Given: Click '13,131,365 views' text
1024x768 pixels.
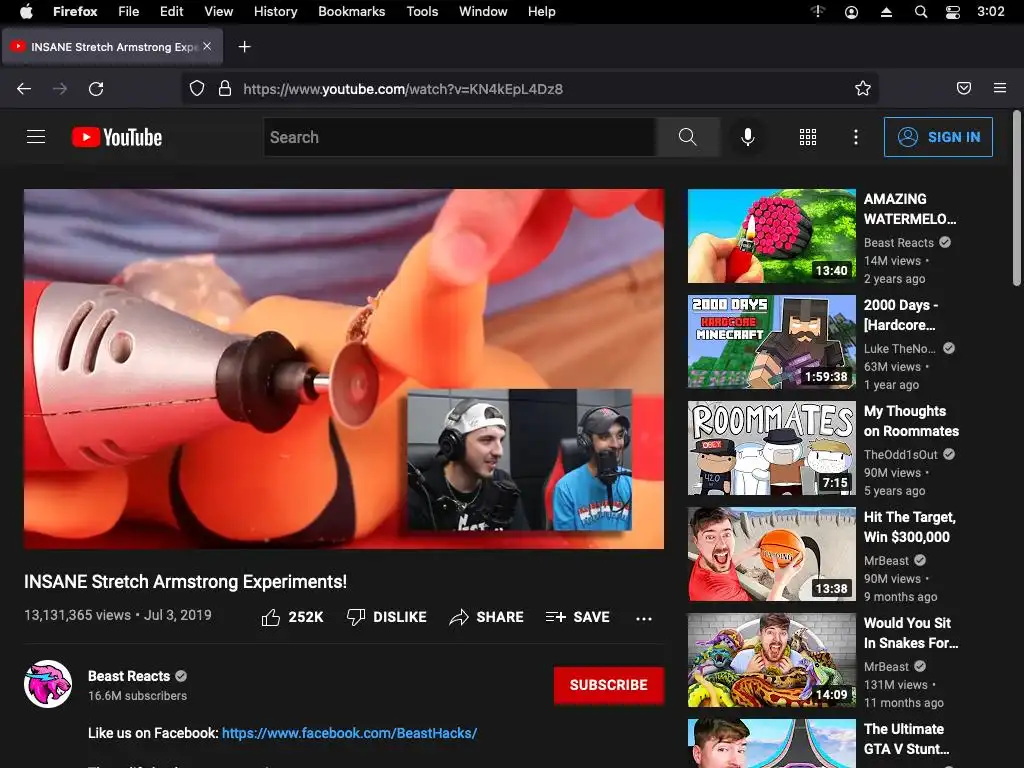Looking at the screenshot, I should (77, 615).
